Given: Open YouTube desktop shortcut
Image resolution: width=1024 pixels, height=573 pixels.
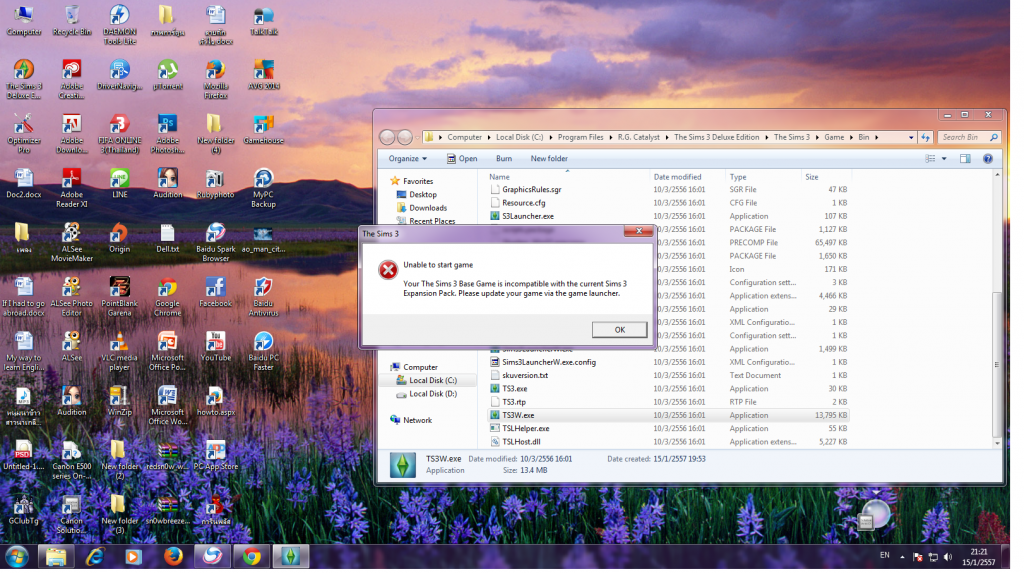Looking at the screenshot, I should click(216, 347).
